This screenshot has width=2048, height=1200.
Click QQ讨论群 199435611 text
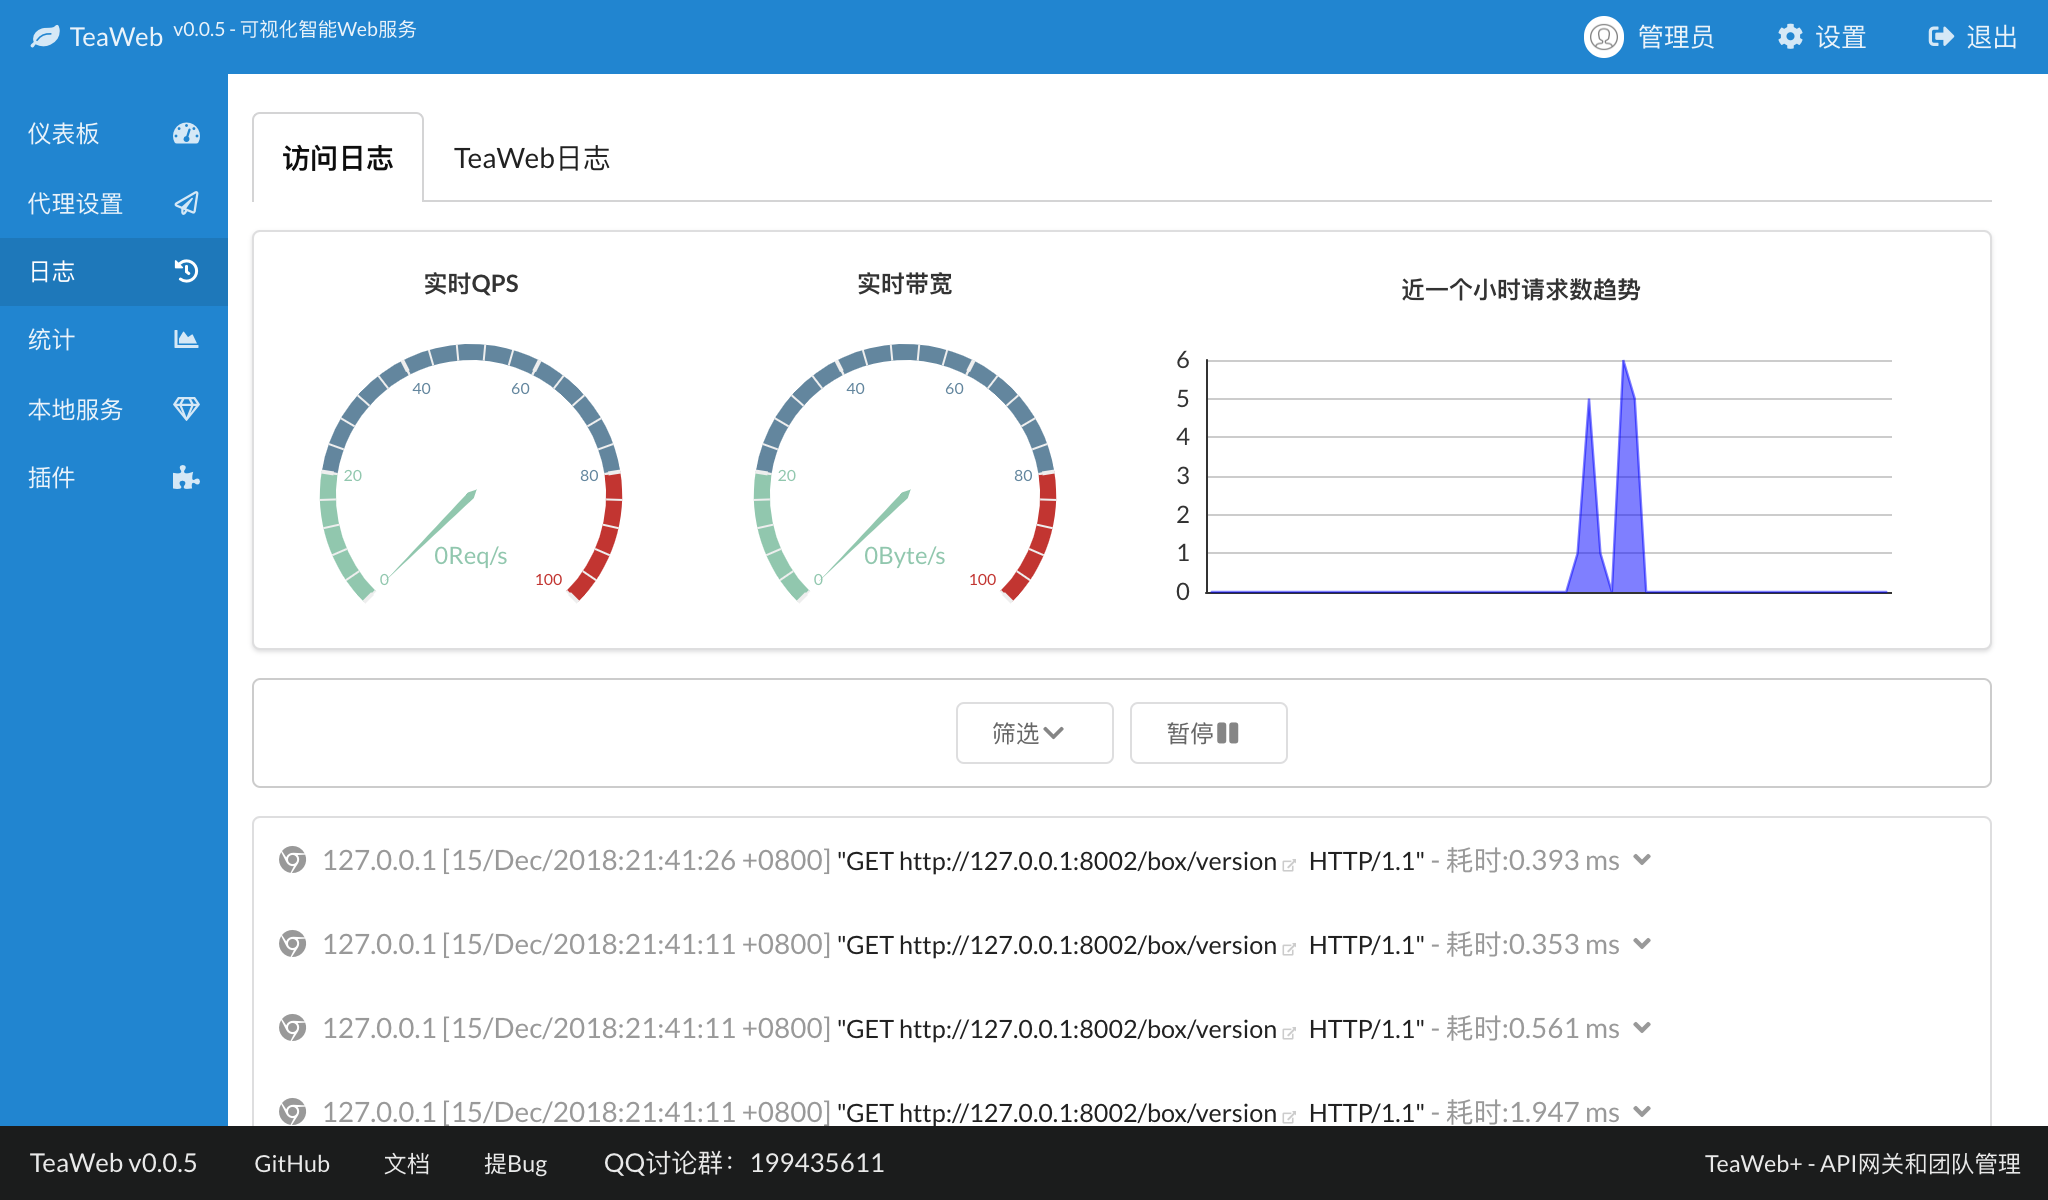point(744,1163)
